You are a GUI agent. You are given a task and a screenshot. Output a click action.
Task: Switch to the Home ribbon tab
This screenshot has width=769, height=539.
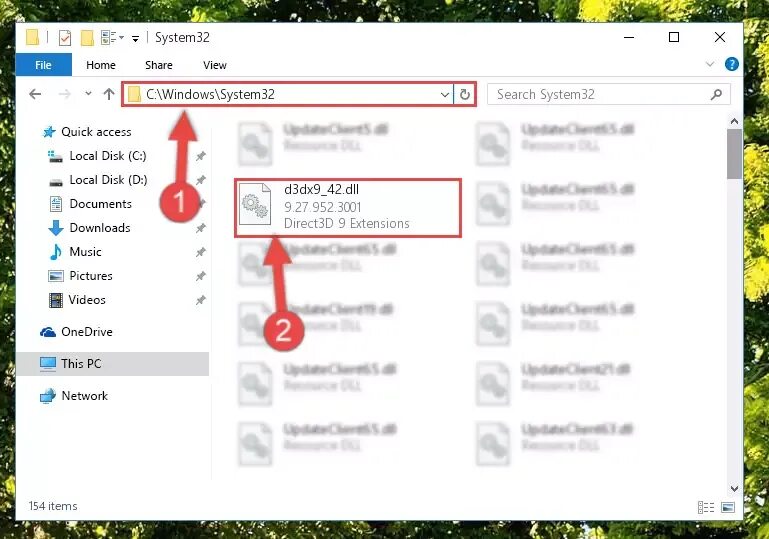(101, 65)
